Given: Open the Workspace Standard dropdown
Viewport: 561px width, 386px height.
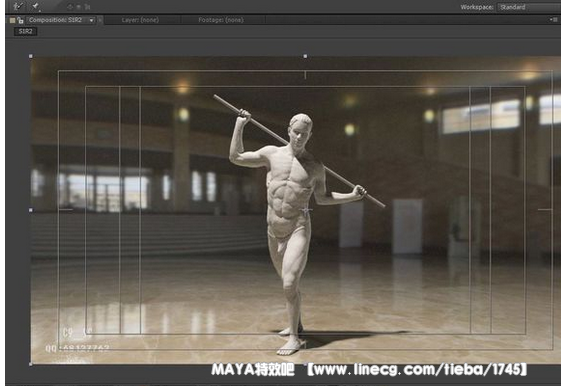Looking at the screenshot, I should coord(530,7).
